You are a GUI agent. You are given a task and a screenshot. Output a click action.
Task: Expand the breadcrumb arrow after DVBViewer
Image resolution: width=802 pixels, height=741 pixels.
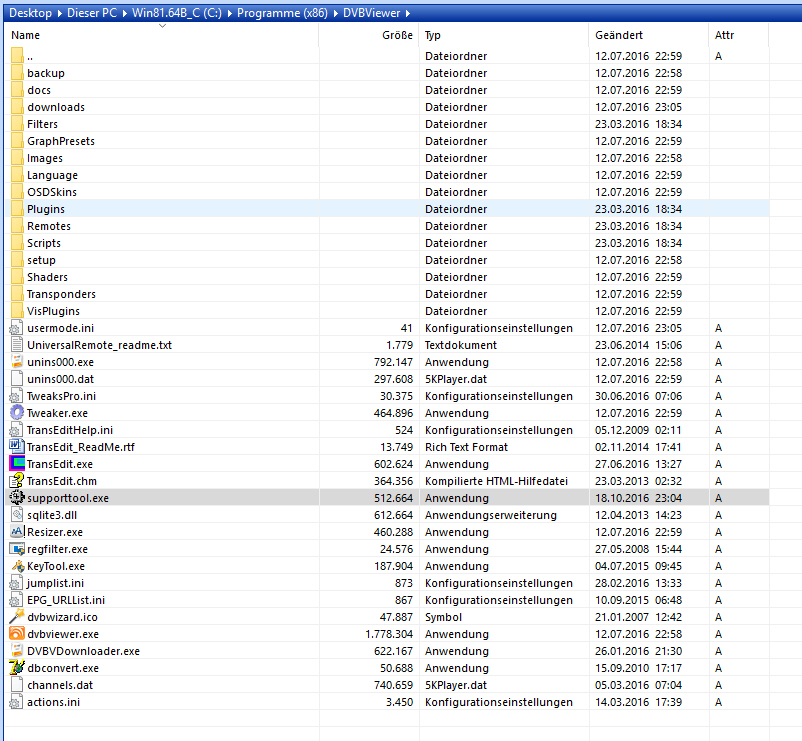[408, 12]
